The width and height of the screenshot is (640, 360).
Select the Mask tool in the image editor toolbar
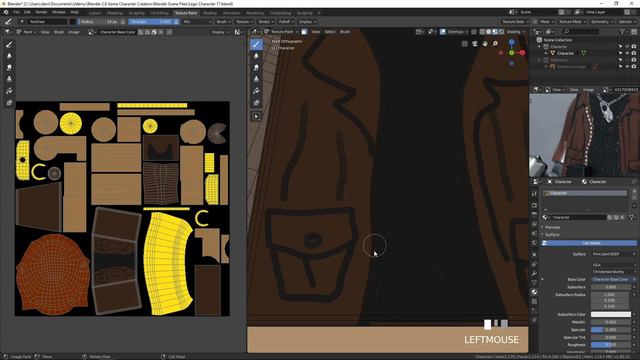[9, 102]
